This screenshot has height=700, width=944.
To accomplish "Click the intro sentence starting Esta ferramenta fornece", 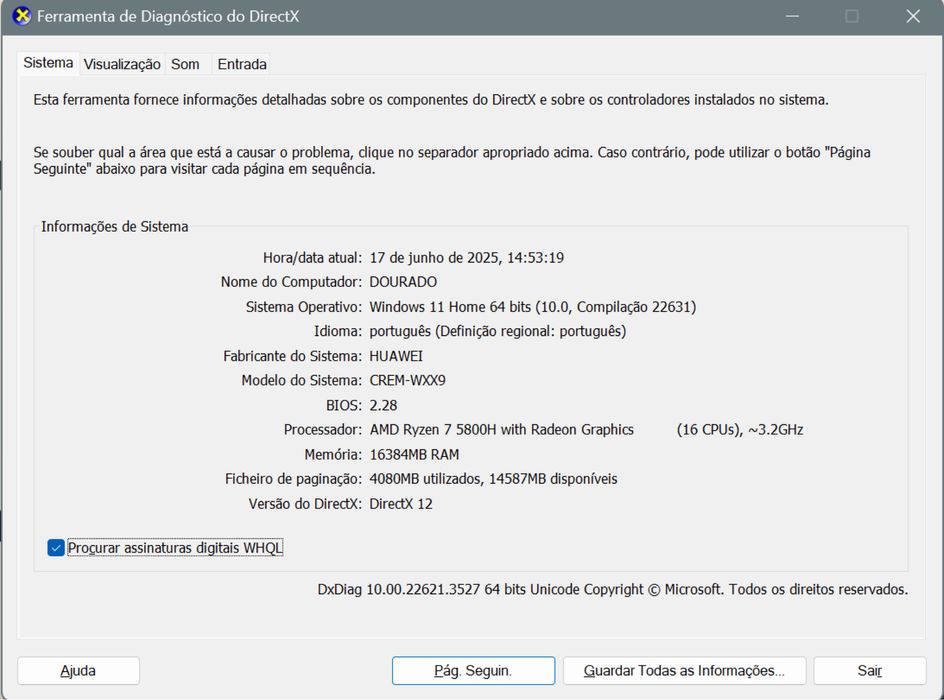I will 431,100.
